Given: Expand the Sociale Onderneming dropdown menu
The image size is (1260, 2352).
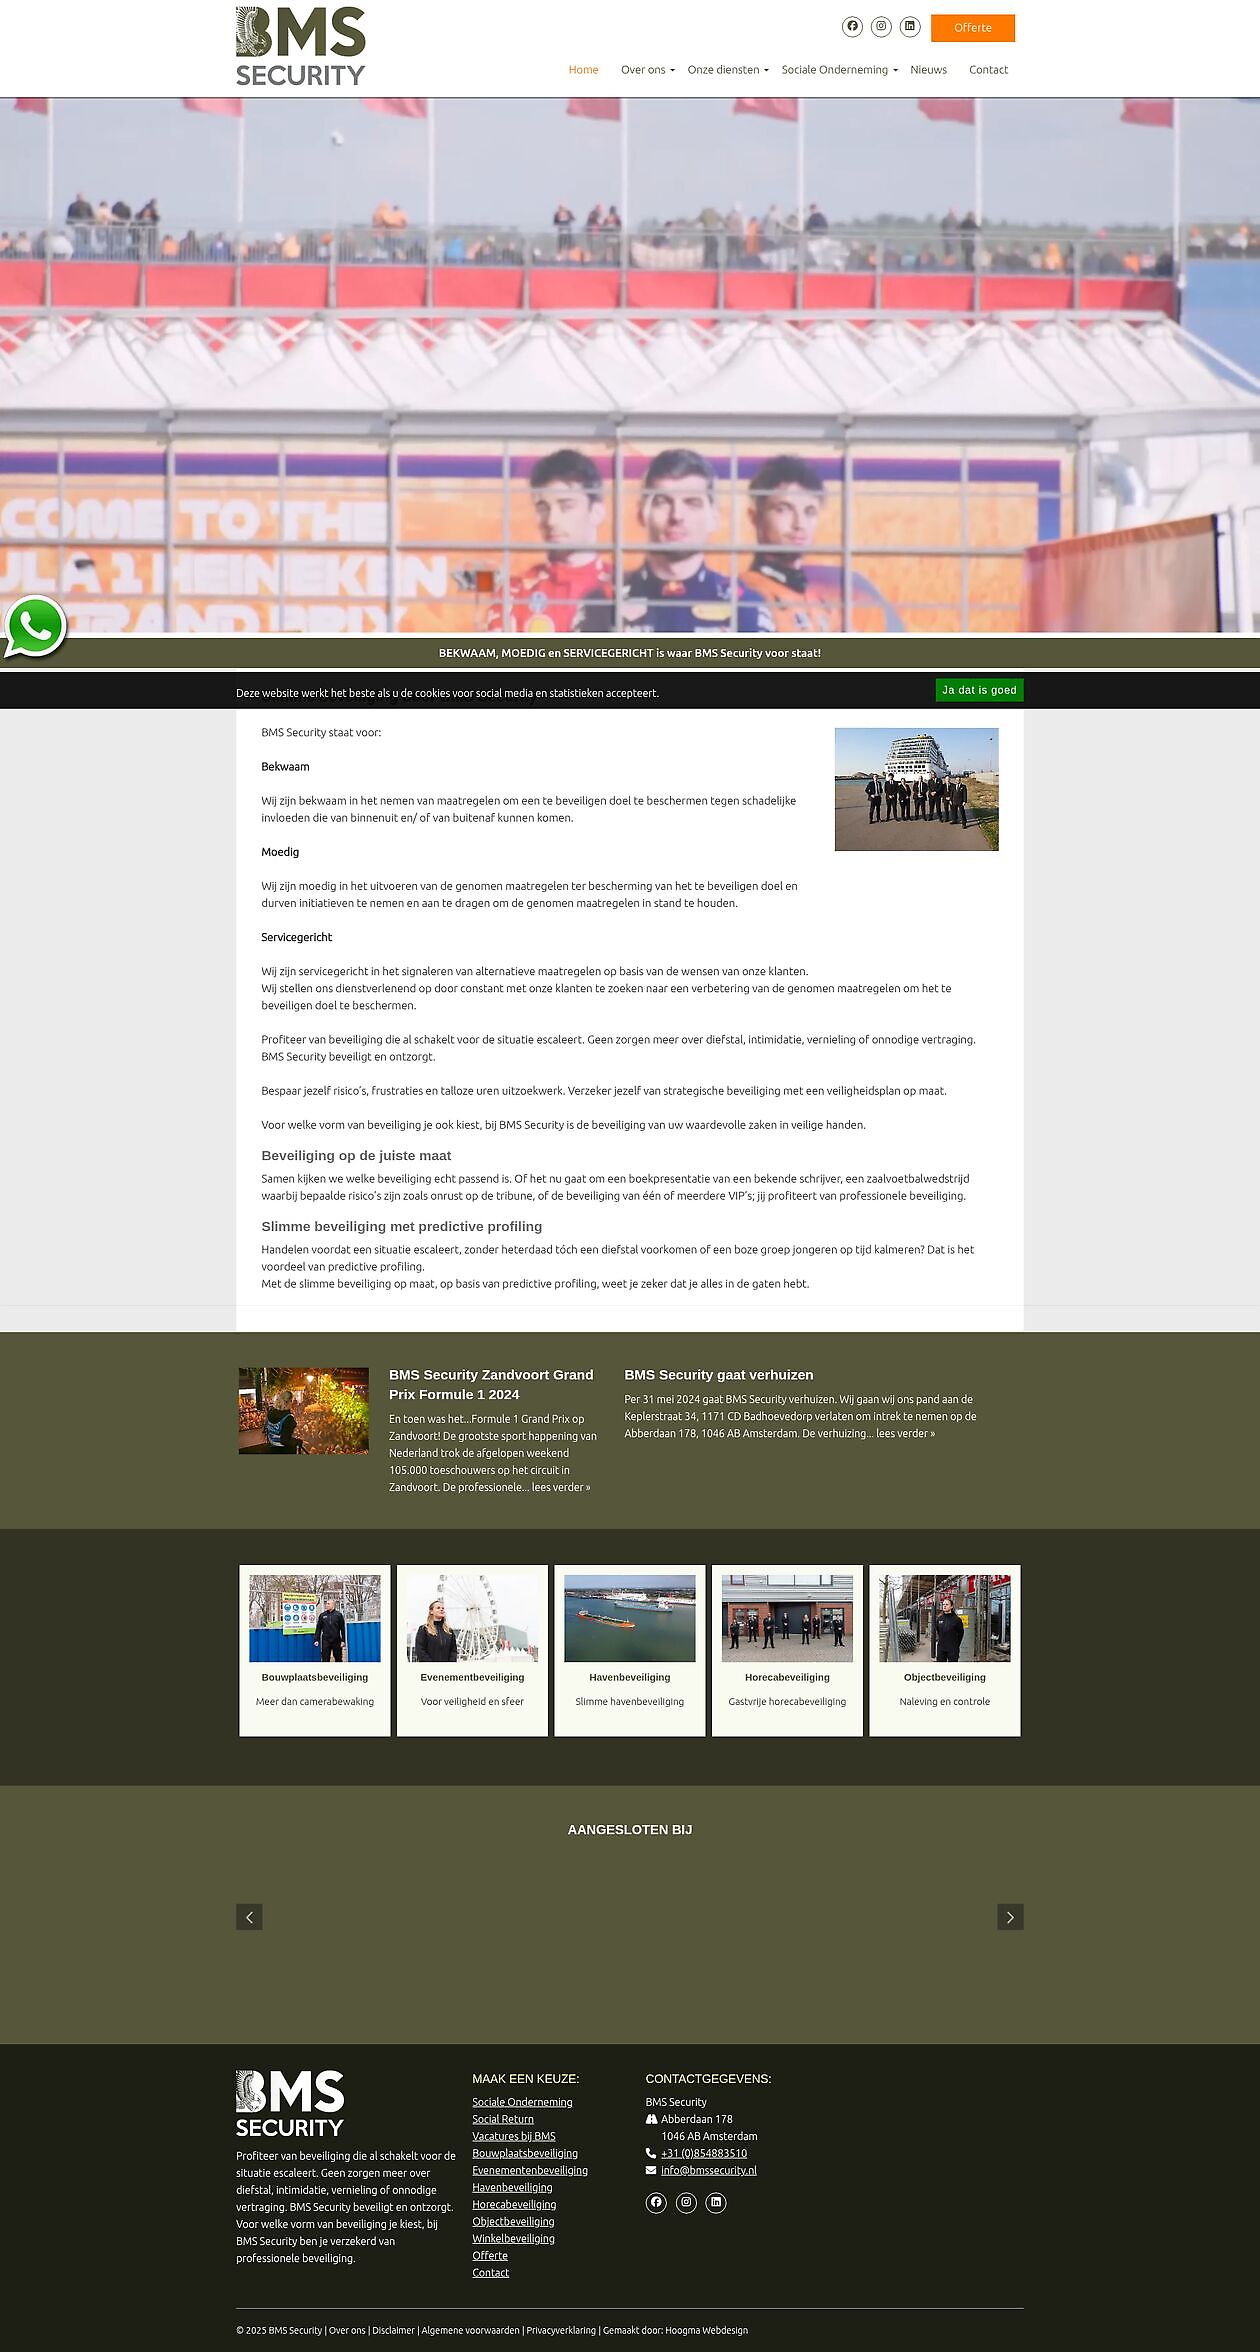Looking at the screenshot, I should 838,70.
